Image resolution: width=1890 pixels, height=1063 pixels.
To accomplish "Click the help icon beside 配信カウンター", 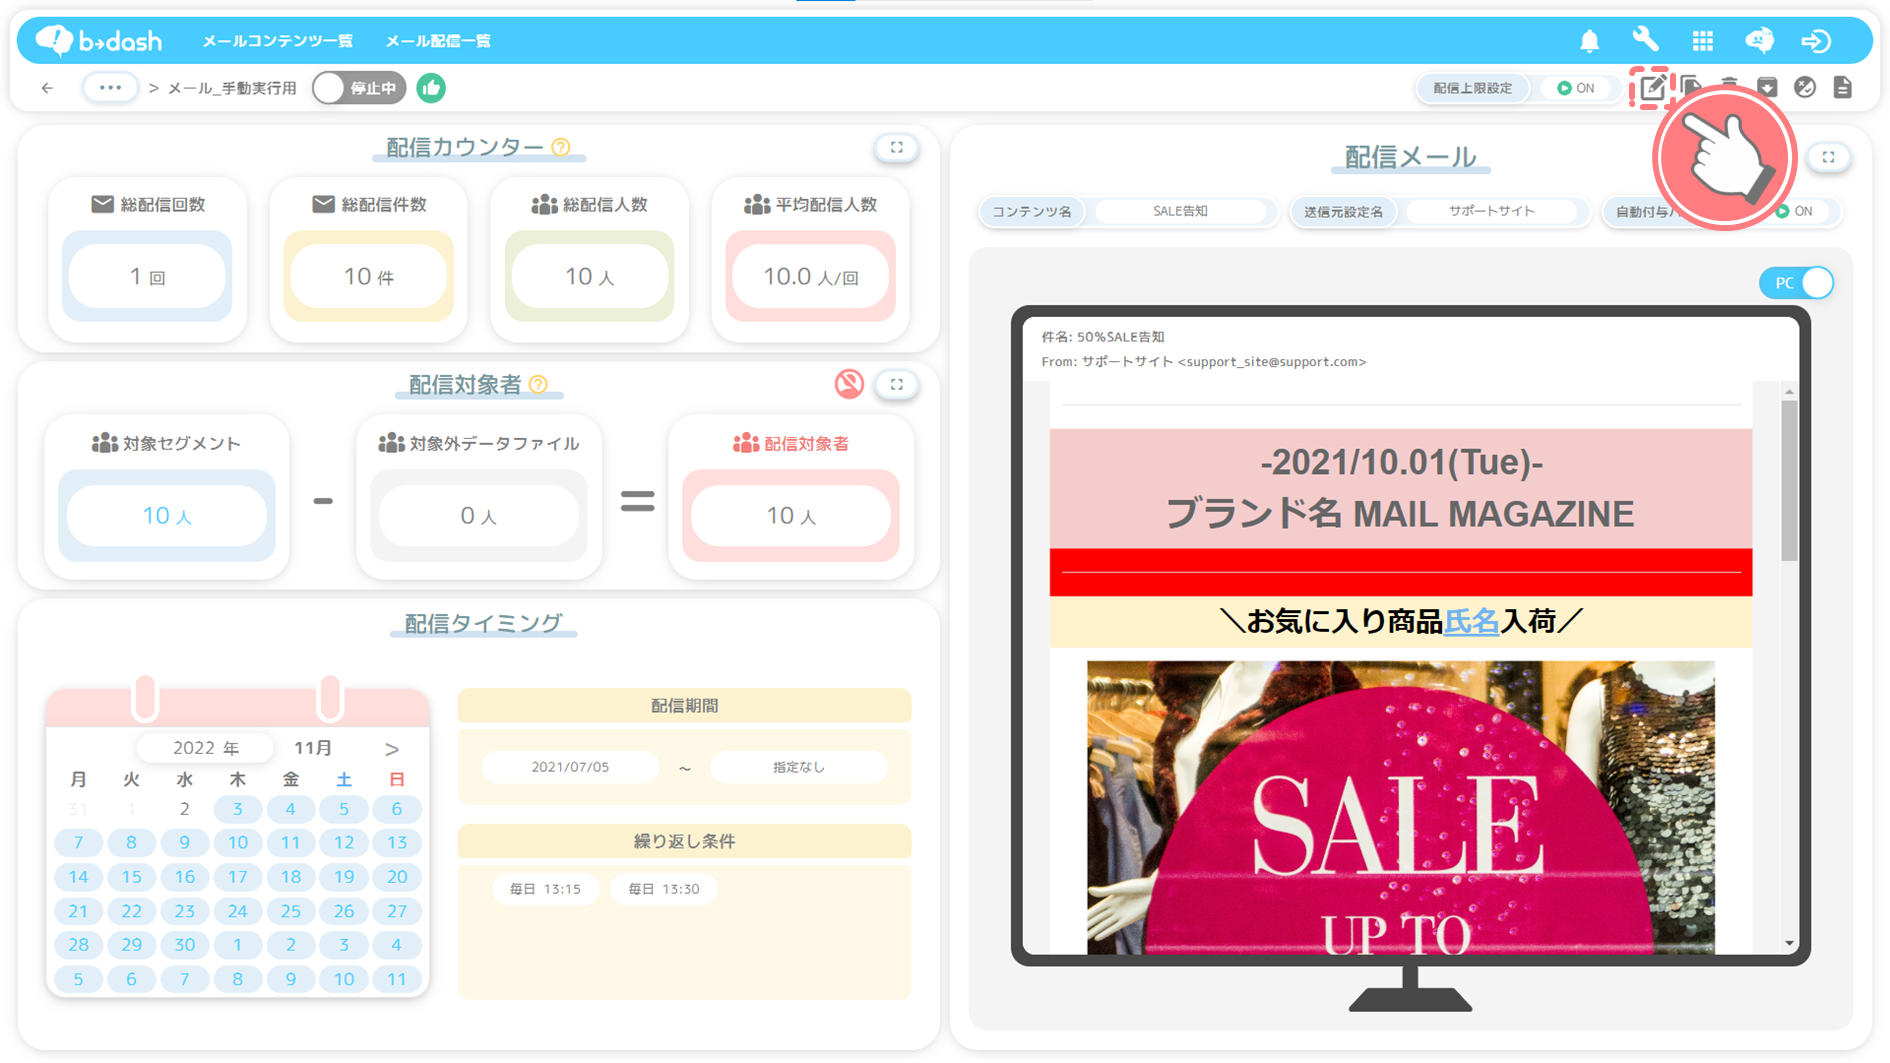I will (561, 147).
